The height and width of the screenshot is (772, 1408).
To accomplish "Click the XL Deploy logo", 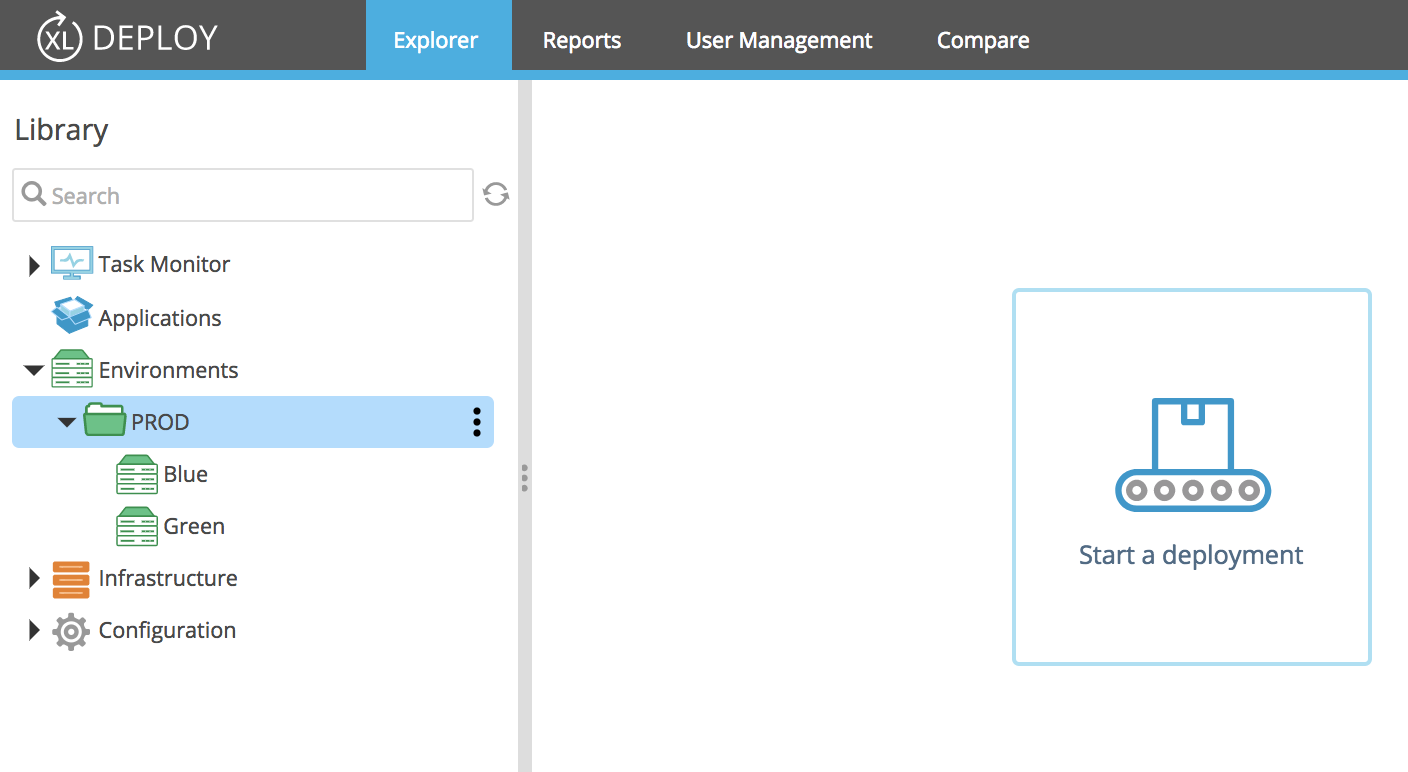I will (x=127, y=37).
